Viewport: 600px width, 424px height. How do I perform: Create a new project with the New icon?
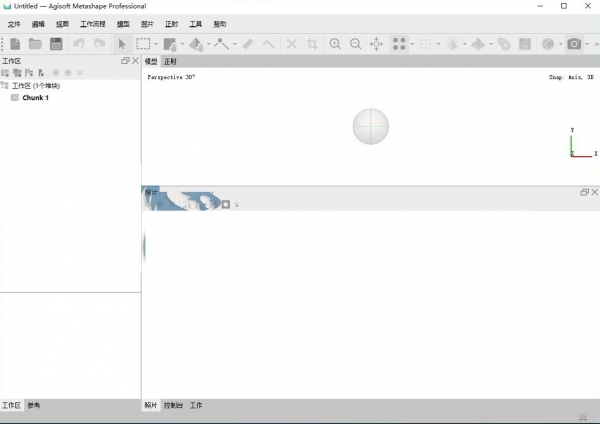15,44
